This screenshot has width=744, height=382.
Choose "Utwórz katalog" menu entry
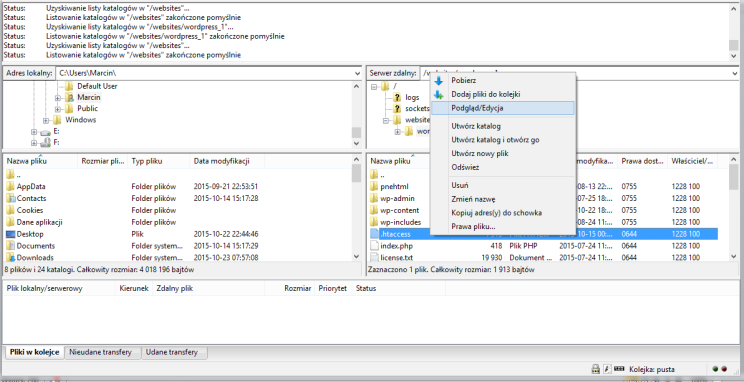[503, 126]
